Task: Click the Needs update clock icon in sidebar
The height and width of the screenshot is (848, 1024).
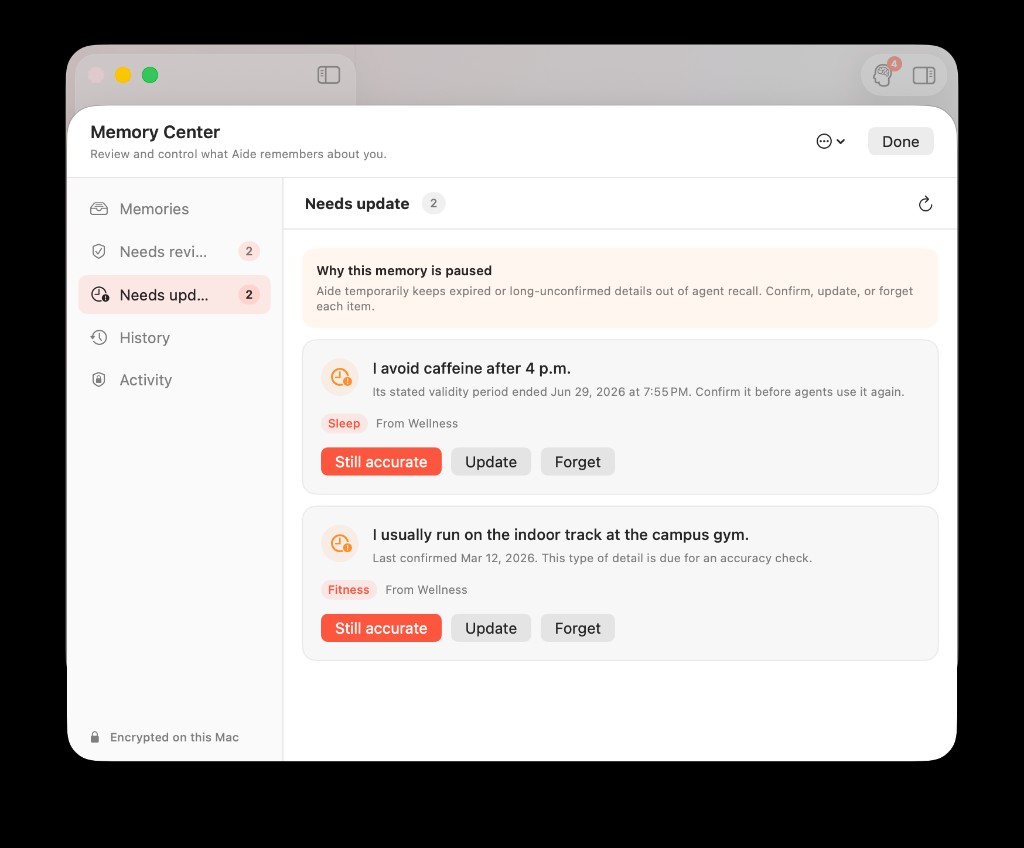Action: (99, 295)
